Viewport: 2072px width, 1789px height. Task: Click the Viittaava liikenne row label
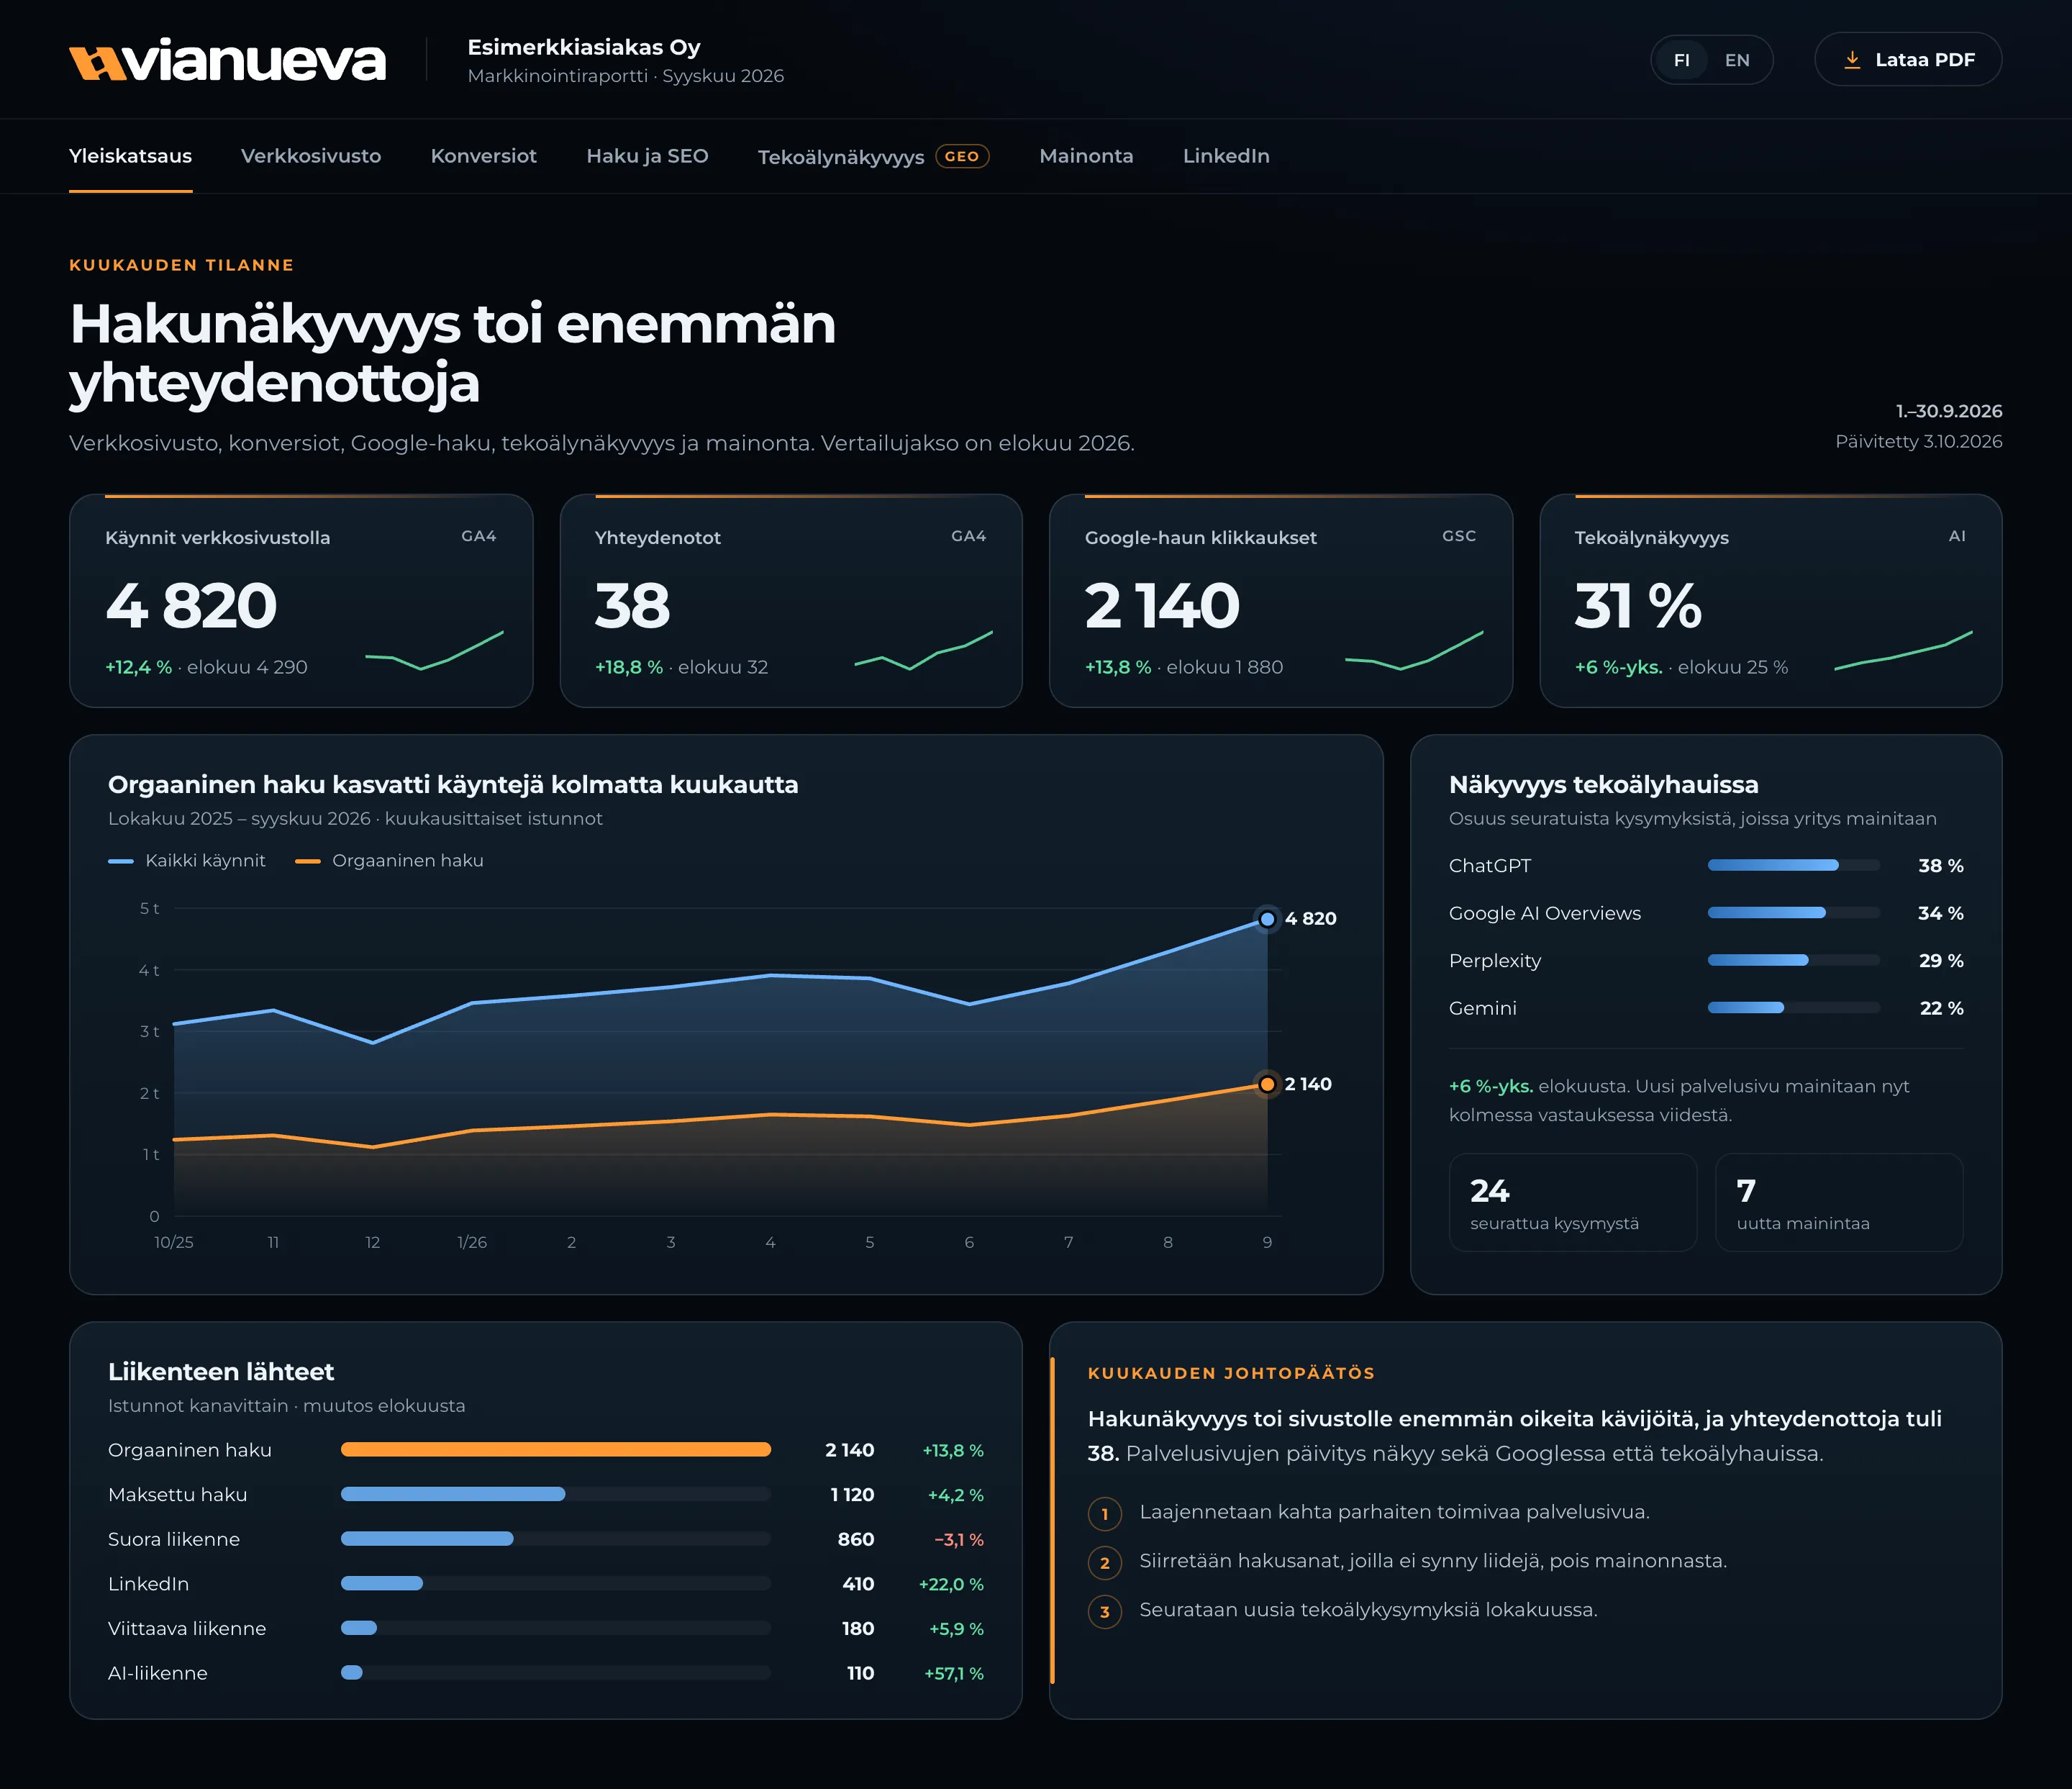[x=187, y=1628]
